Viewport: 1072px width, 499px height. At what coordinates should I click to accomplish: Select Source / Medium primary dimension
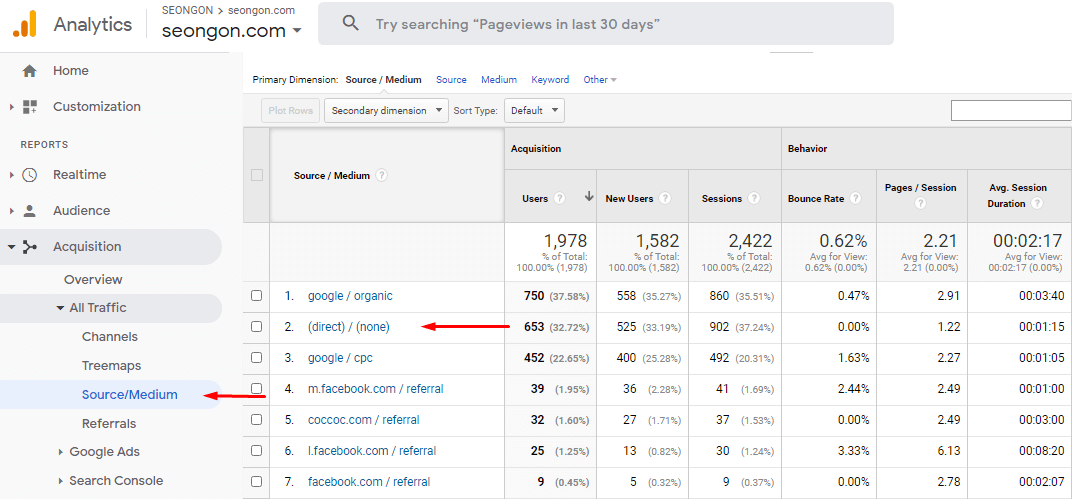[x=384, y=80]
